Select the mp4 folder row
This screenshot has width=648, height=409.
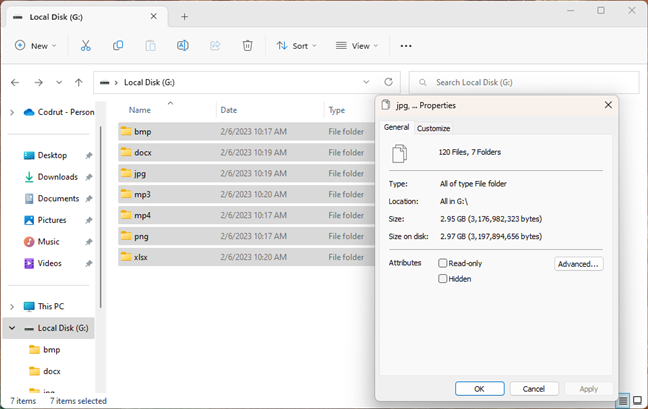pyautogui.click(x=246, y=215)
